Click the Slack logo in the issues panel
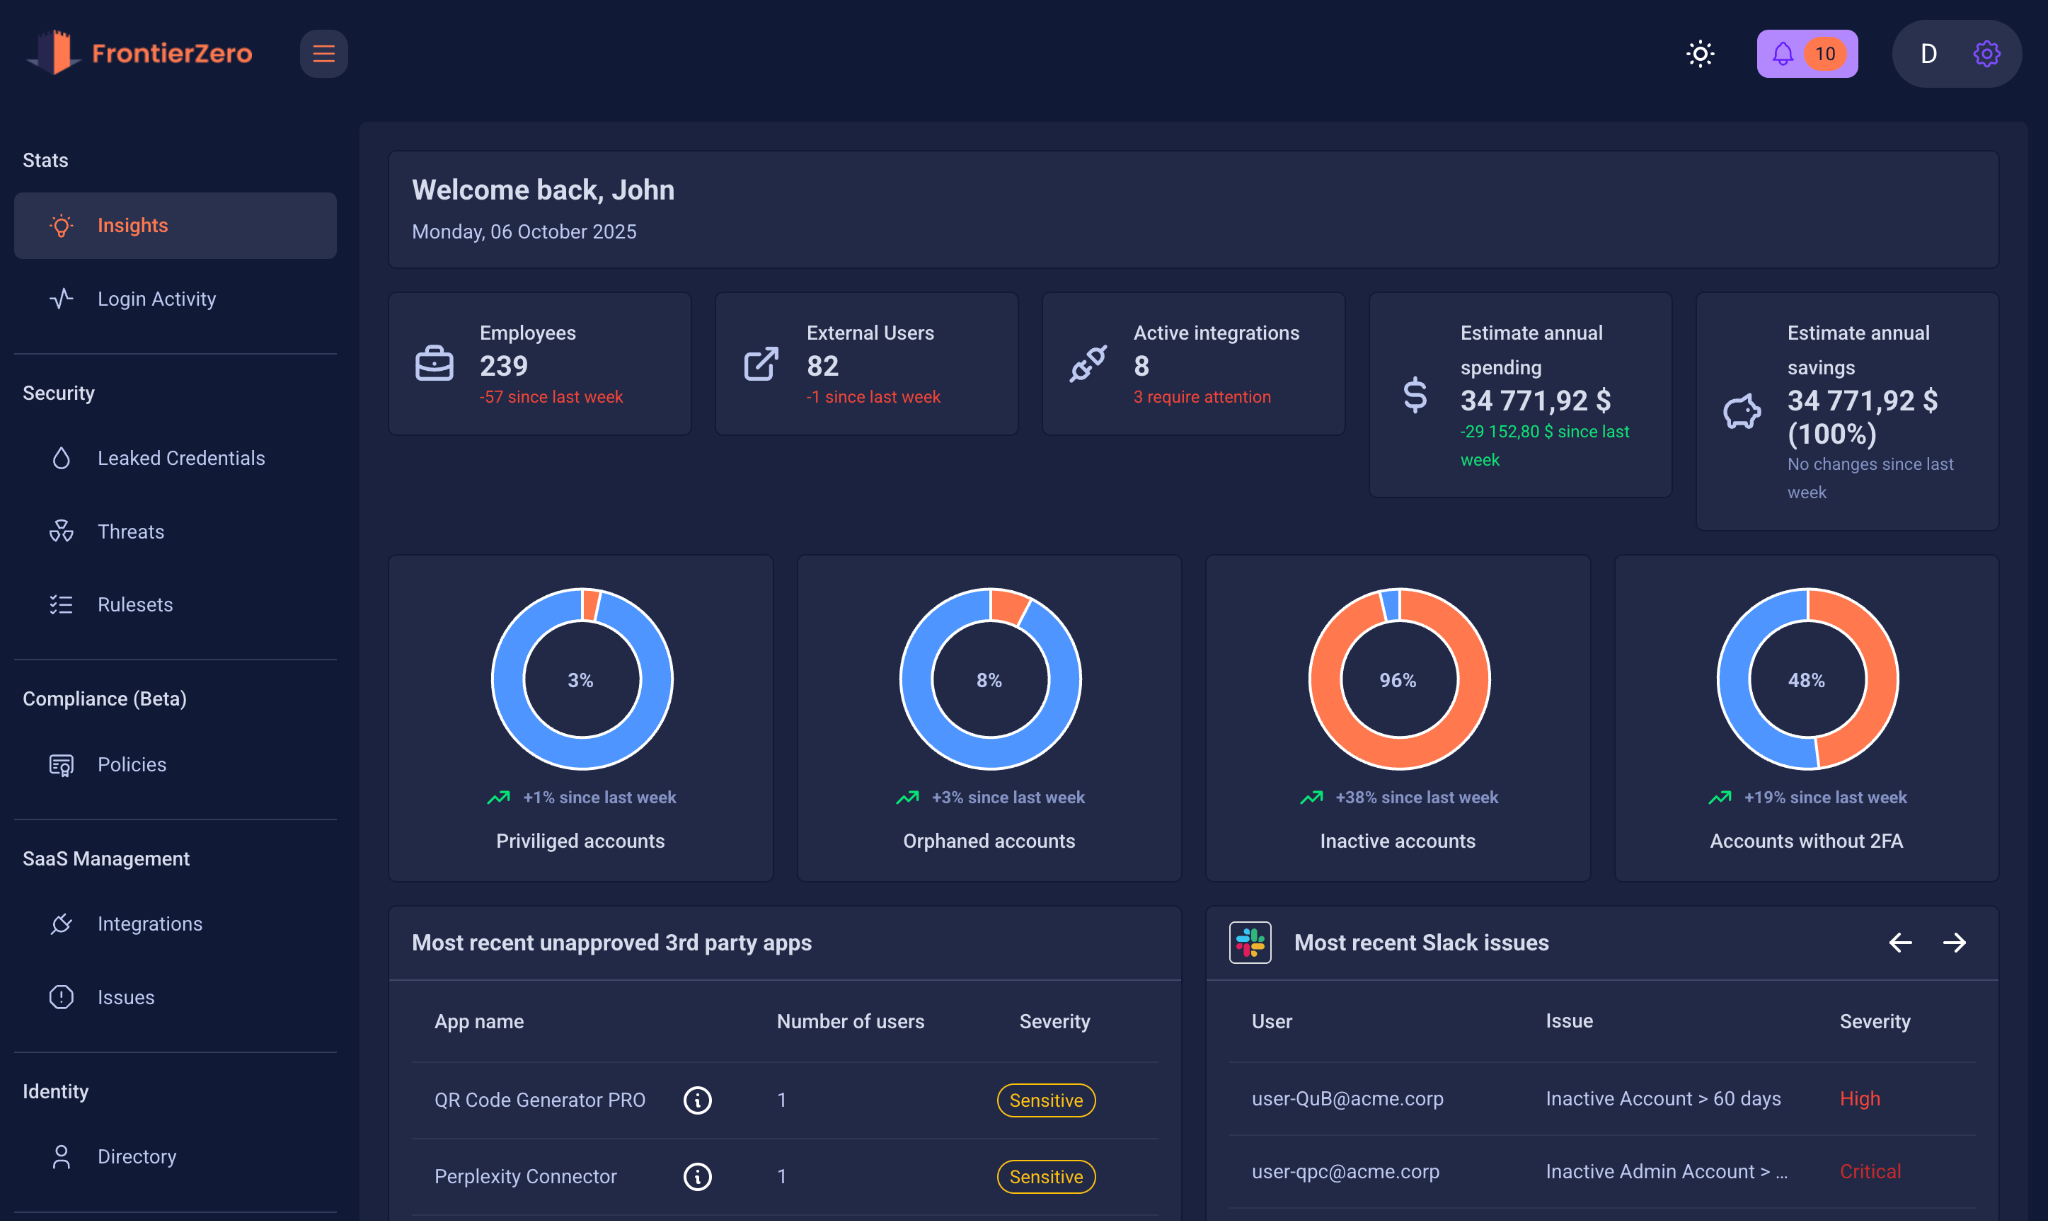Viewport: 2048px width, 1221px height. pos(1251,941)
